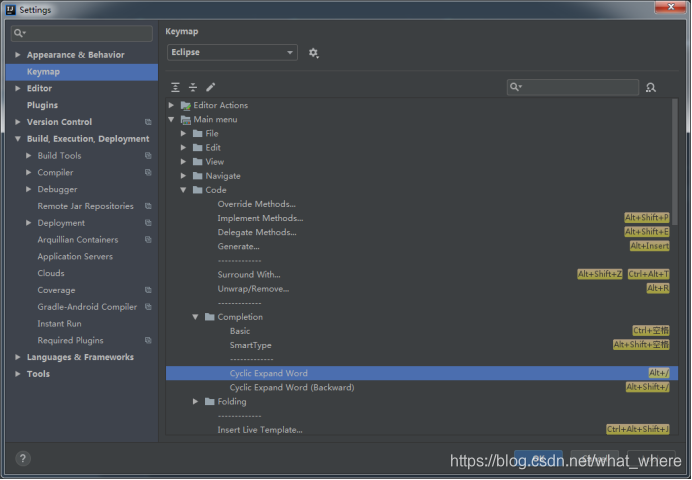Expand the View folder node
This screenshot has height=480, width=692.
pyautogui.click(x=183, y=161)
